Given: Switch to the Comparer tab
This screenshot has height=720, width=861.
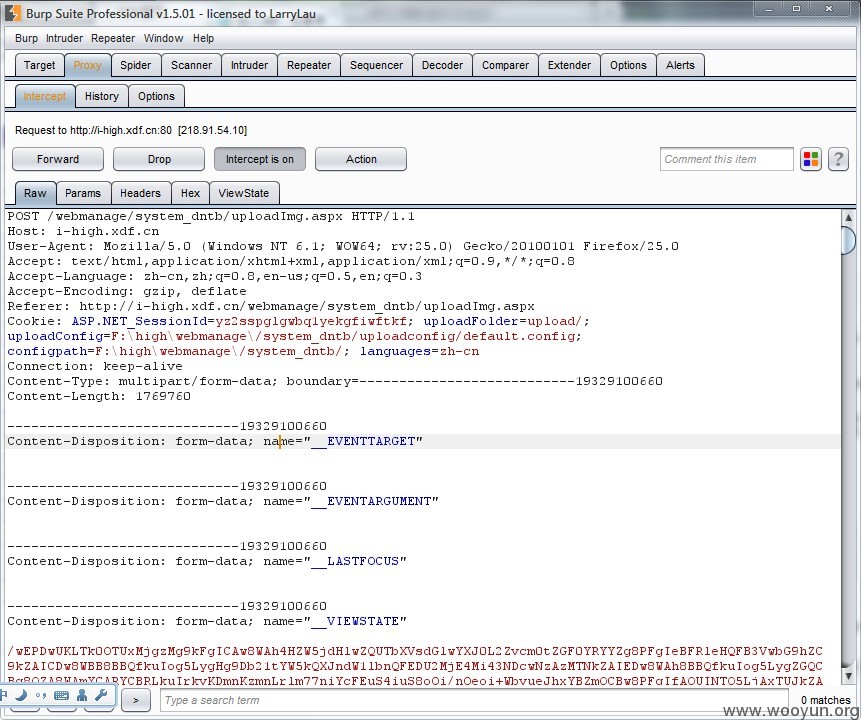Looking at the screenshot, I should click(x=505, y=65).
